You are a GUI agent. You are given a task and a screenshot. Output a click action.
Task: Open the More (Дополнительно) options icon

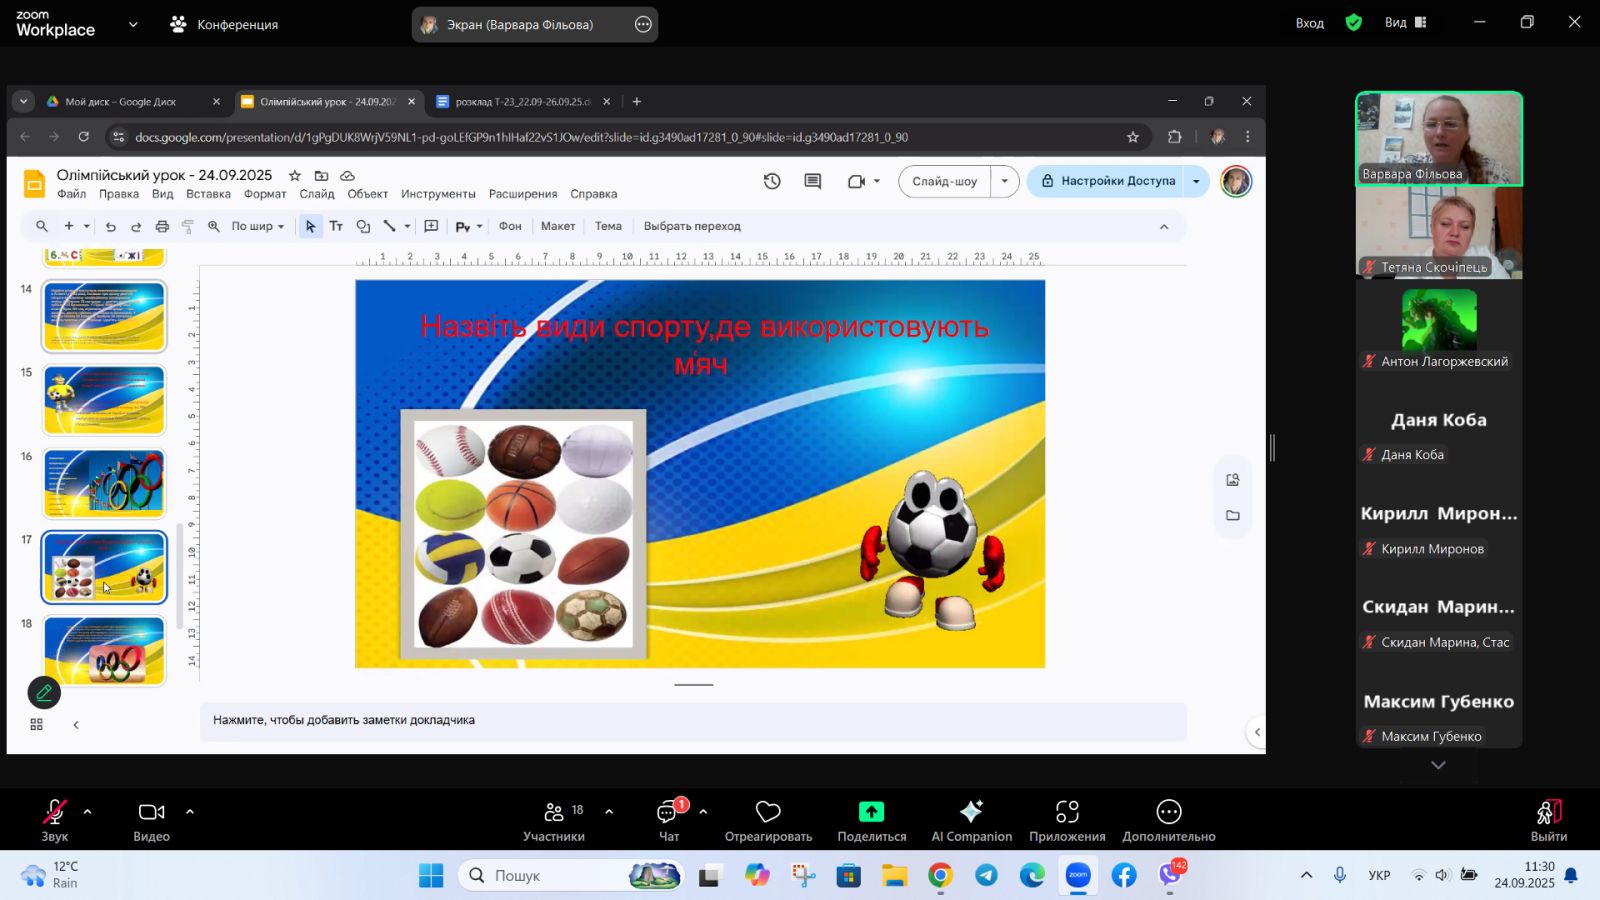tap(1168, 812)
